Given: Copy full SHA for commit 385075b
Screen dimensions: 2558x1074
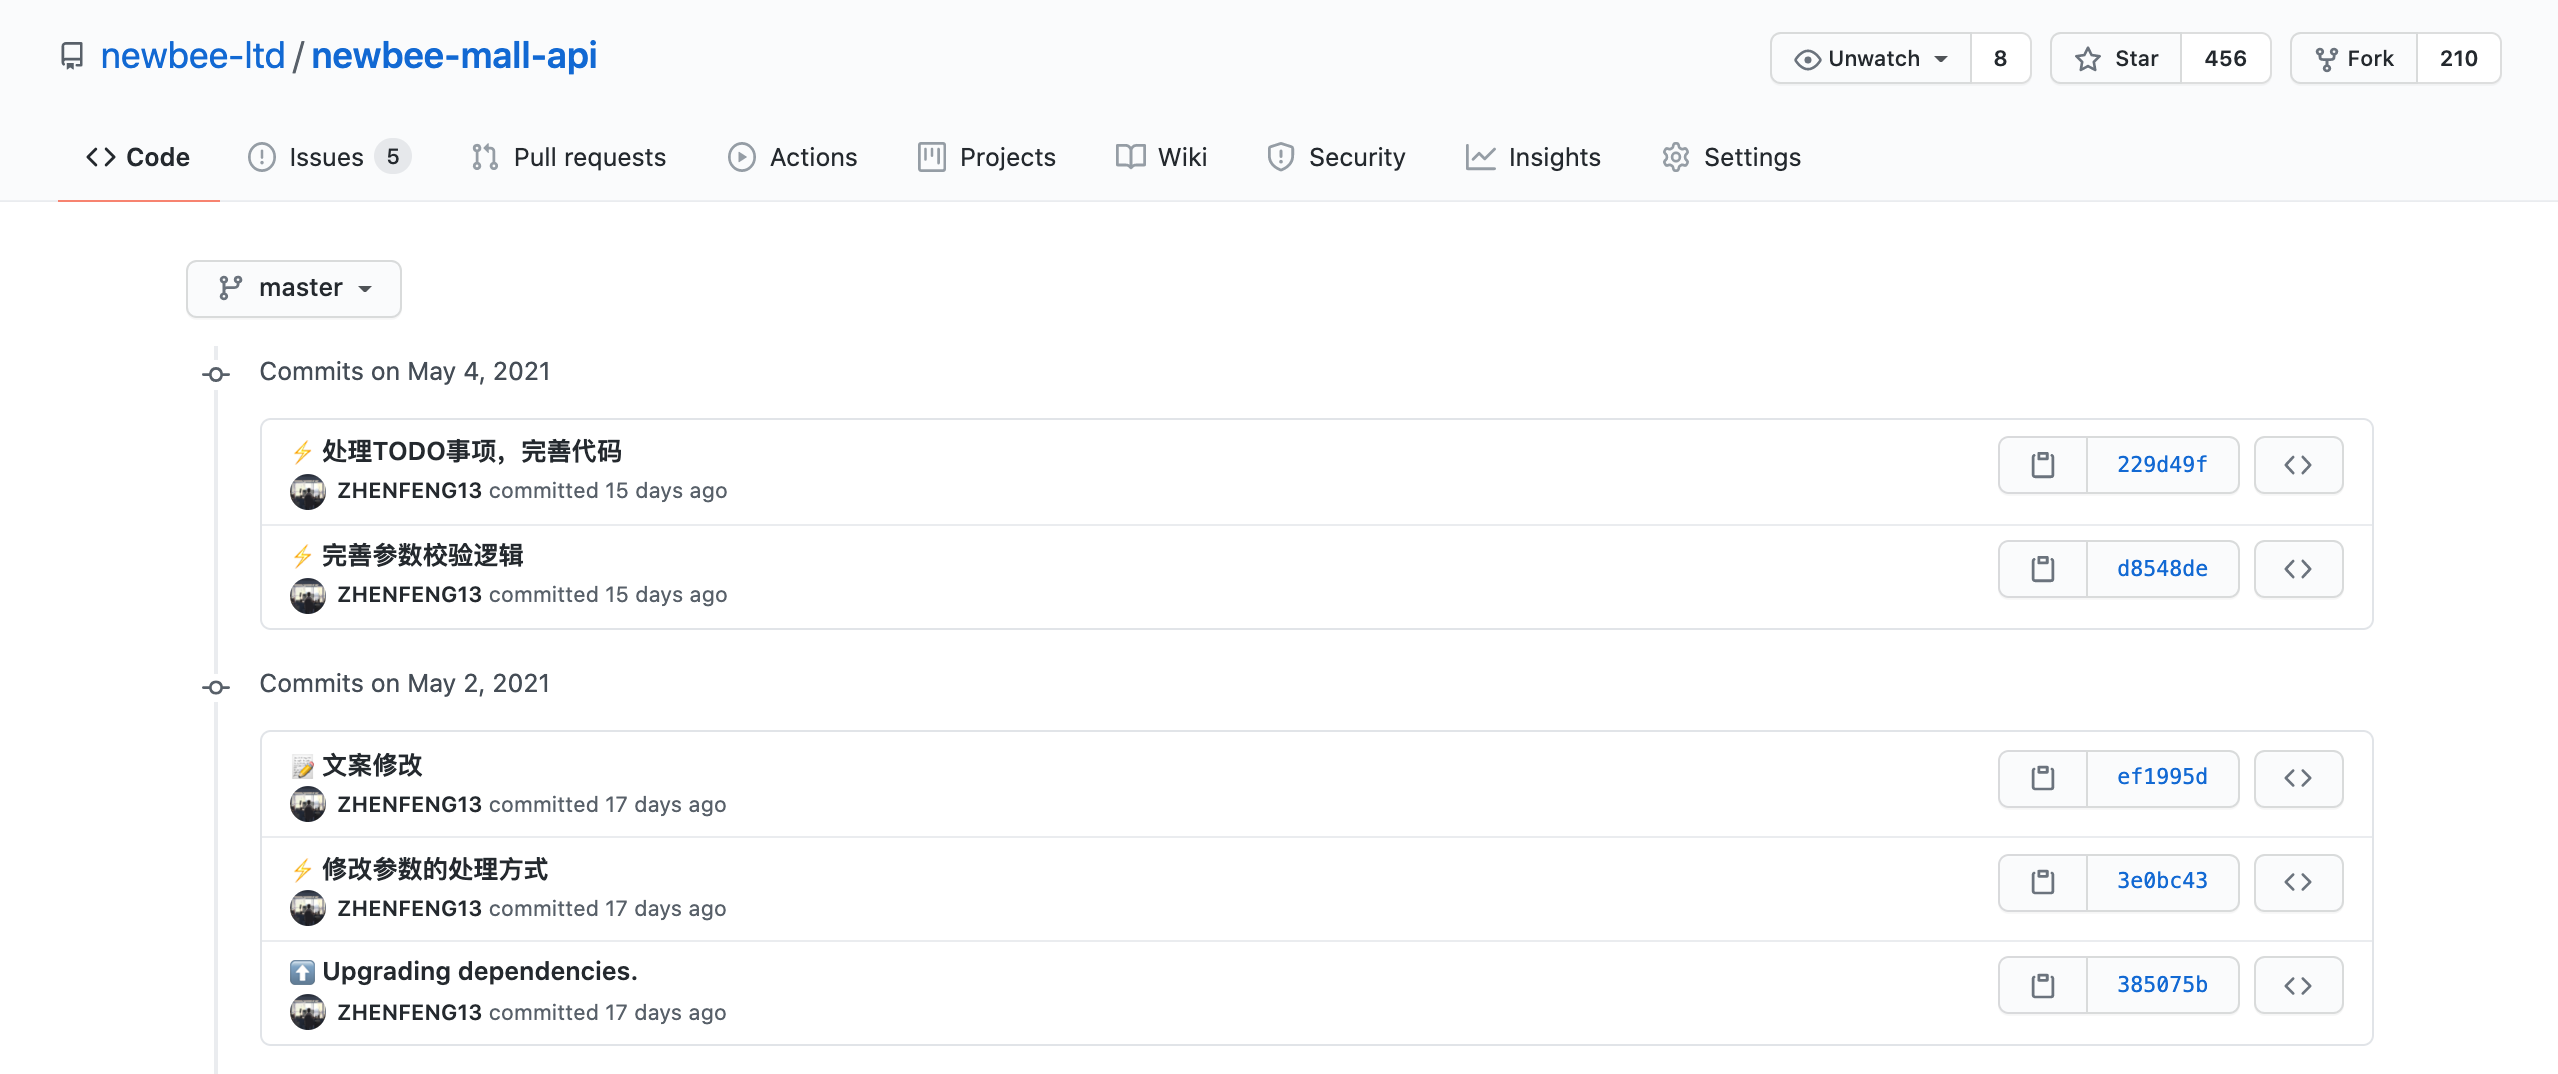Looking at the screenshot, I should pyautogui.click(x=2043, y=986).
